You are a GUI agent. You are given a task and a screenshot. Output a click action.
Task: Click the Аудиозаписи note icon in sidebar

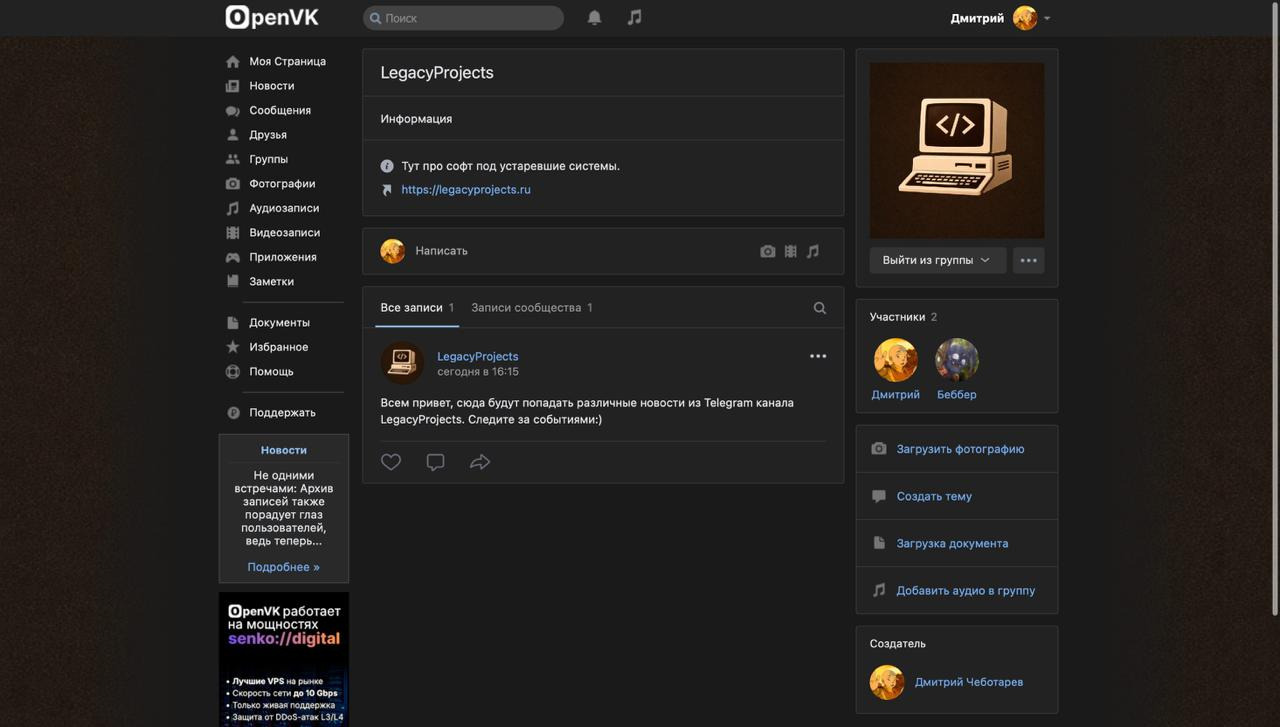coord(233,209)
